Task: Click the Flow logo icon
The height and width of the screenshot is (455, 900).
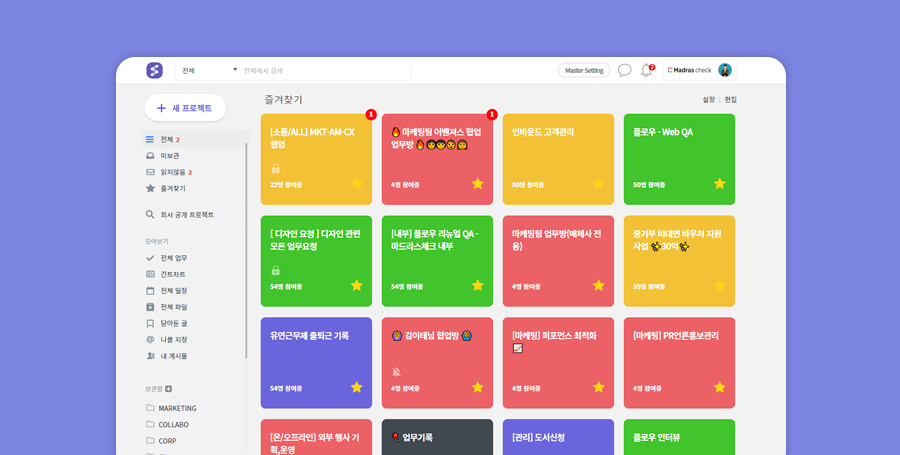Action: (154, 70)
